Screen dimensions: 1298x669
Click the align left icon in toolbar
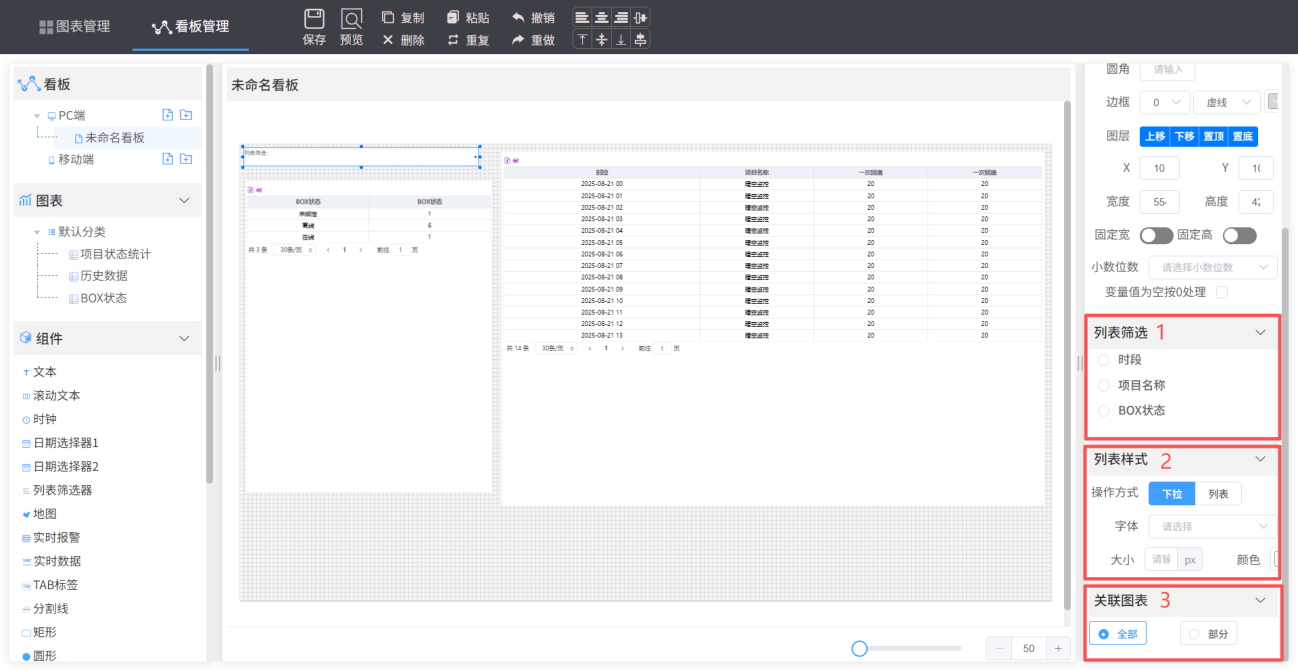click(582, 17)
